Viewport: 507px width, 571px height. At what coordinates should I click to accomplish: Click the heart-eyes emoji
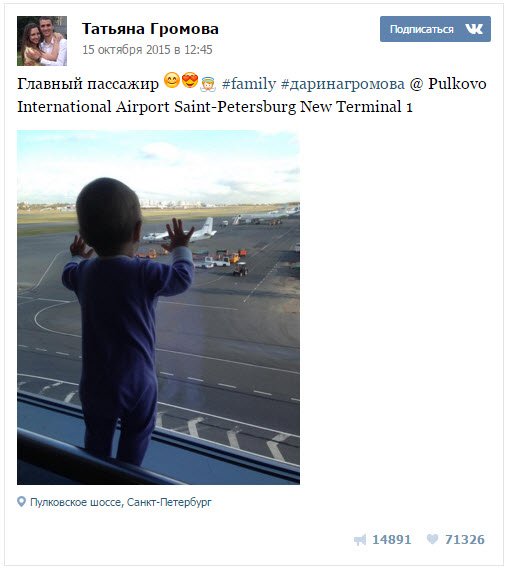coord(190,80)
